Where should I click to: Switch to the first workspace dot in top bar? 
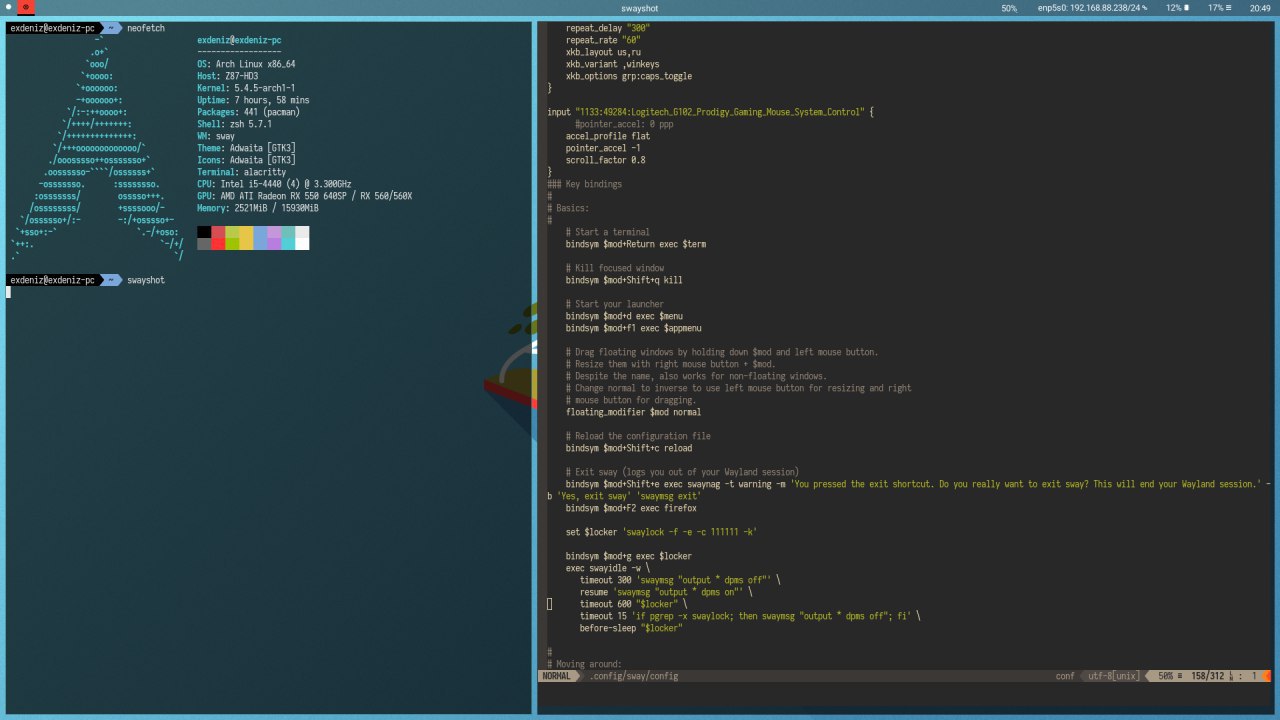click(x=8, y=8)
